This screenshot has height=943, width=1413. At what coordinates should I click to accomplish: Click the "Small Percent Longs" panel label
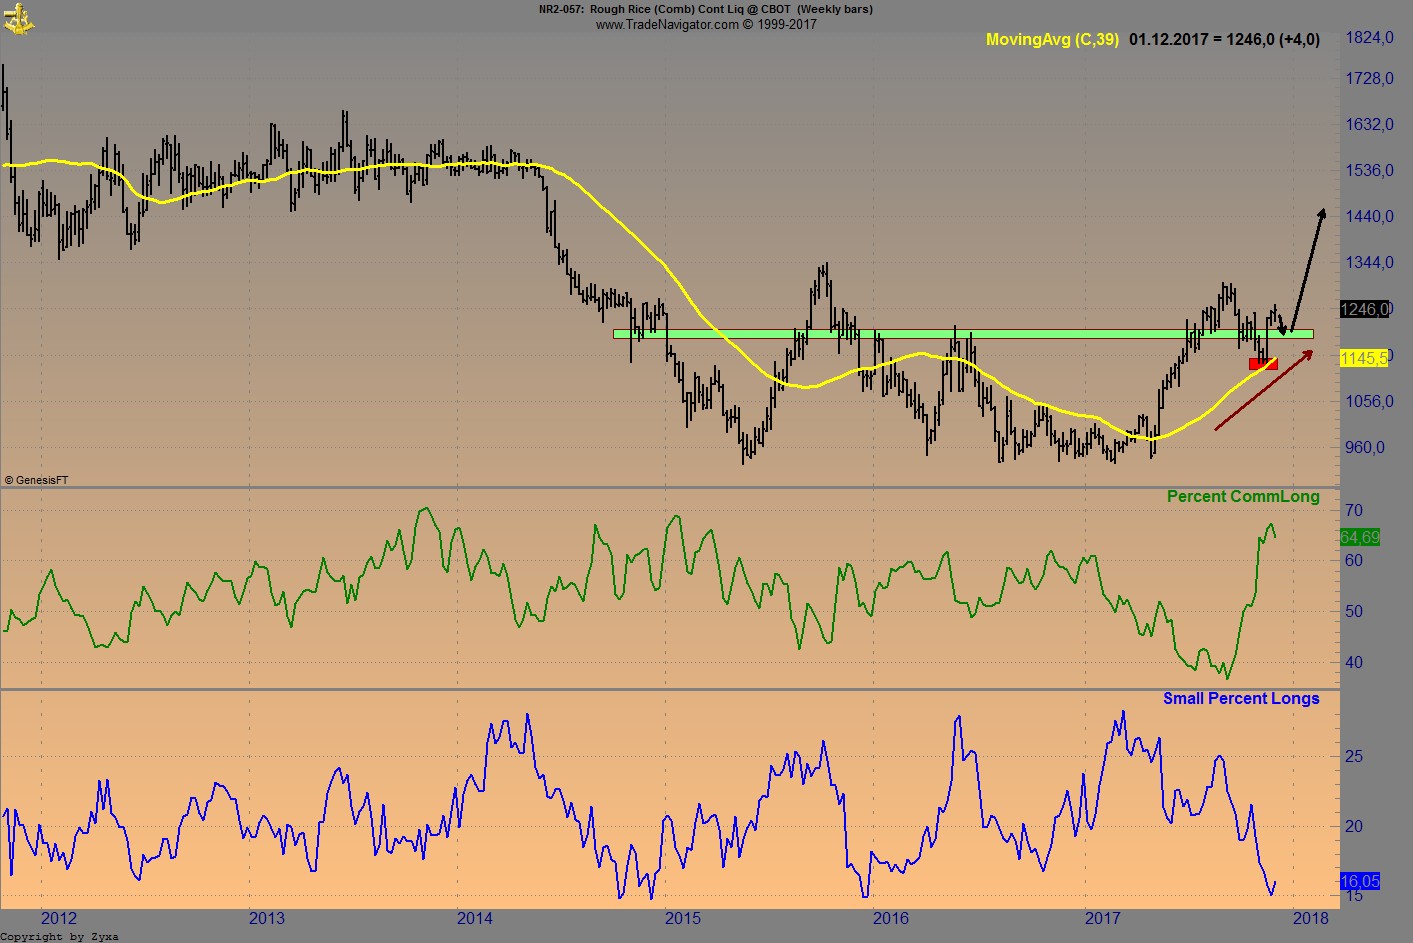pyautogui.click(x=1241, y=699)
